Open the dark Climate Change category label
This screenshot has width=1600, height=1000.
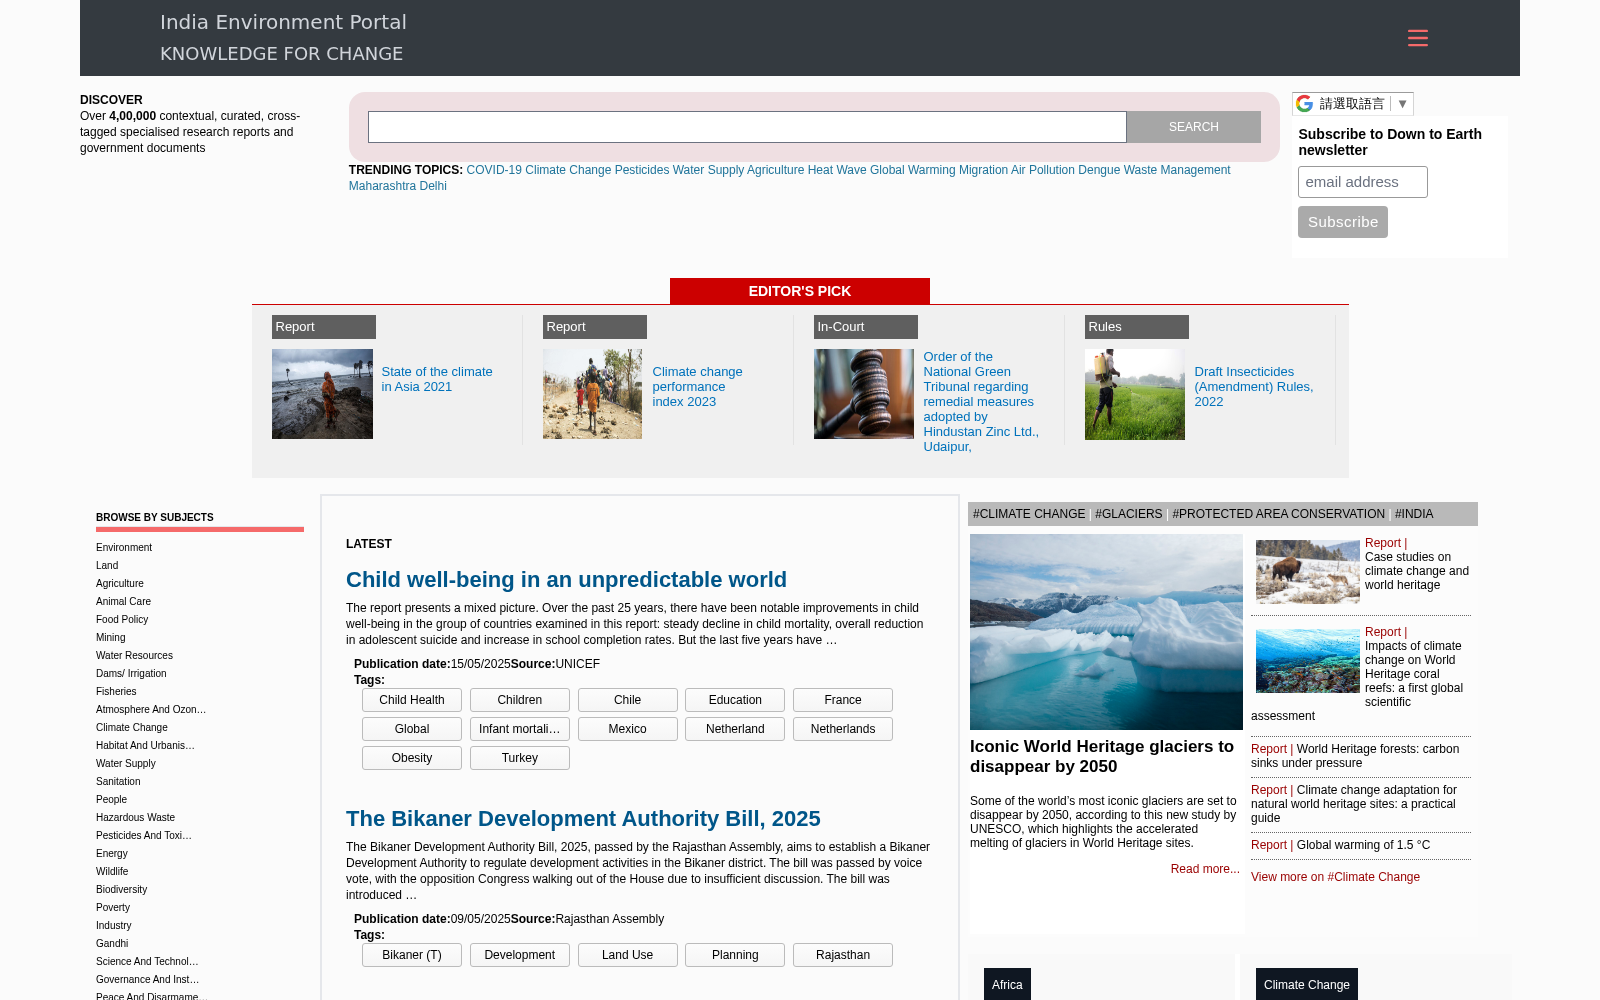tap(1307, 985)
